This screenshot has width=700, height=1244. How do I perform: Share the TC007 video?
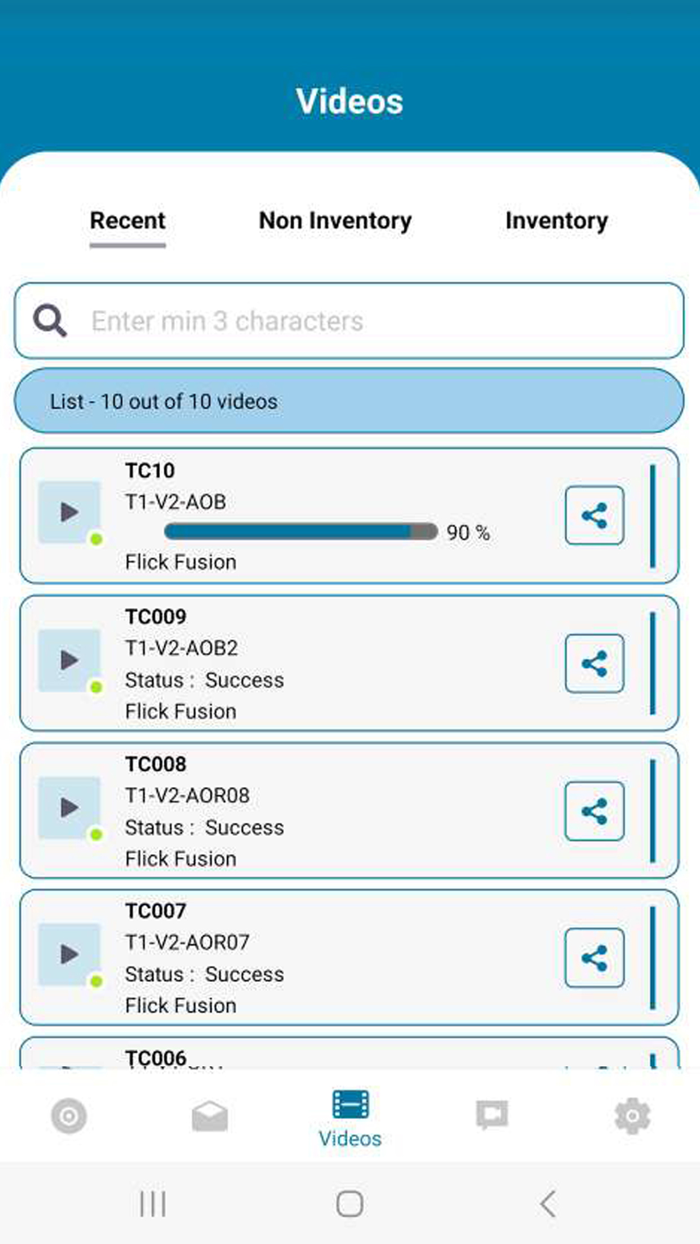595,958
